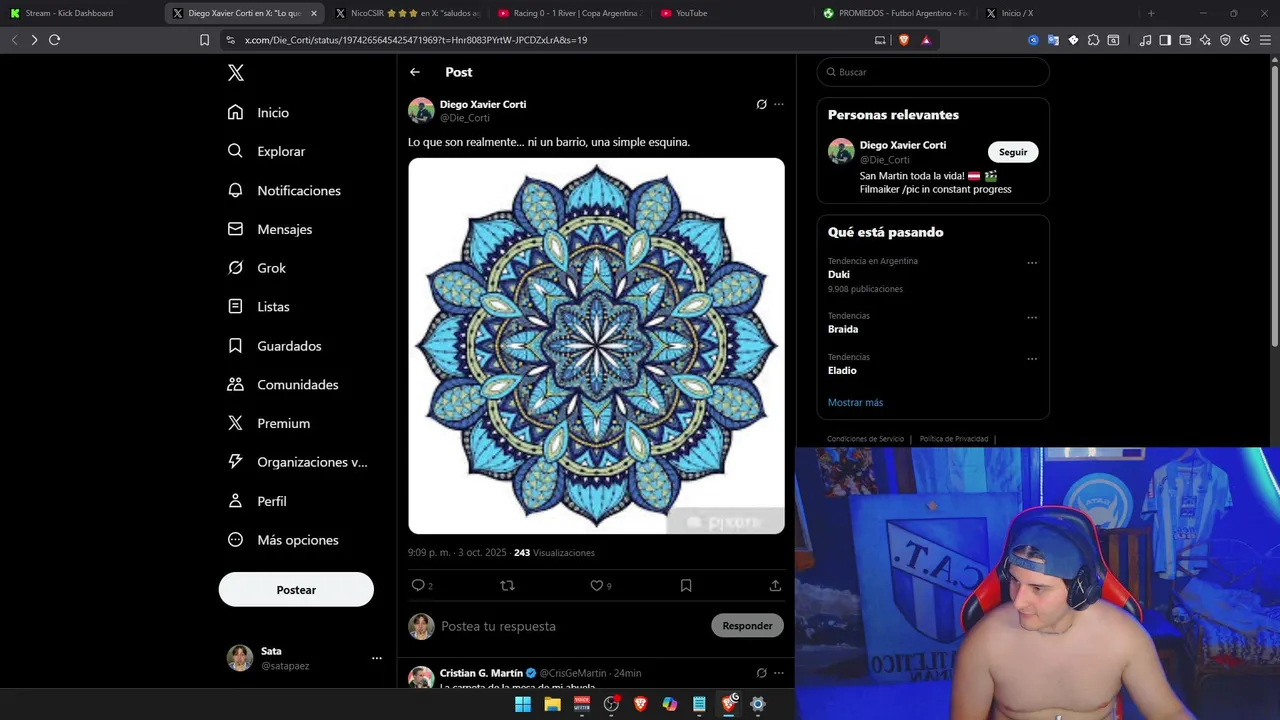Toggle the browser sidebar panel icon
Screen dimensions: 1280x720
(x=1165, y=40)
